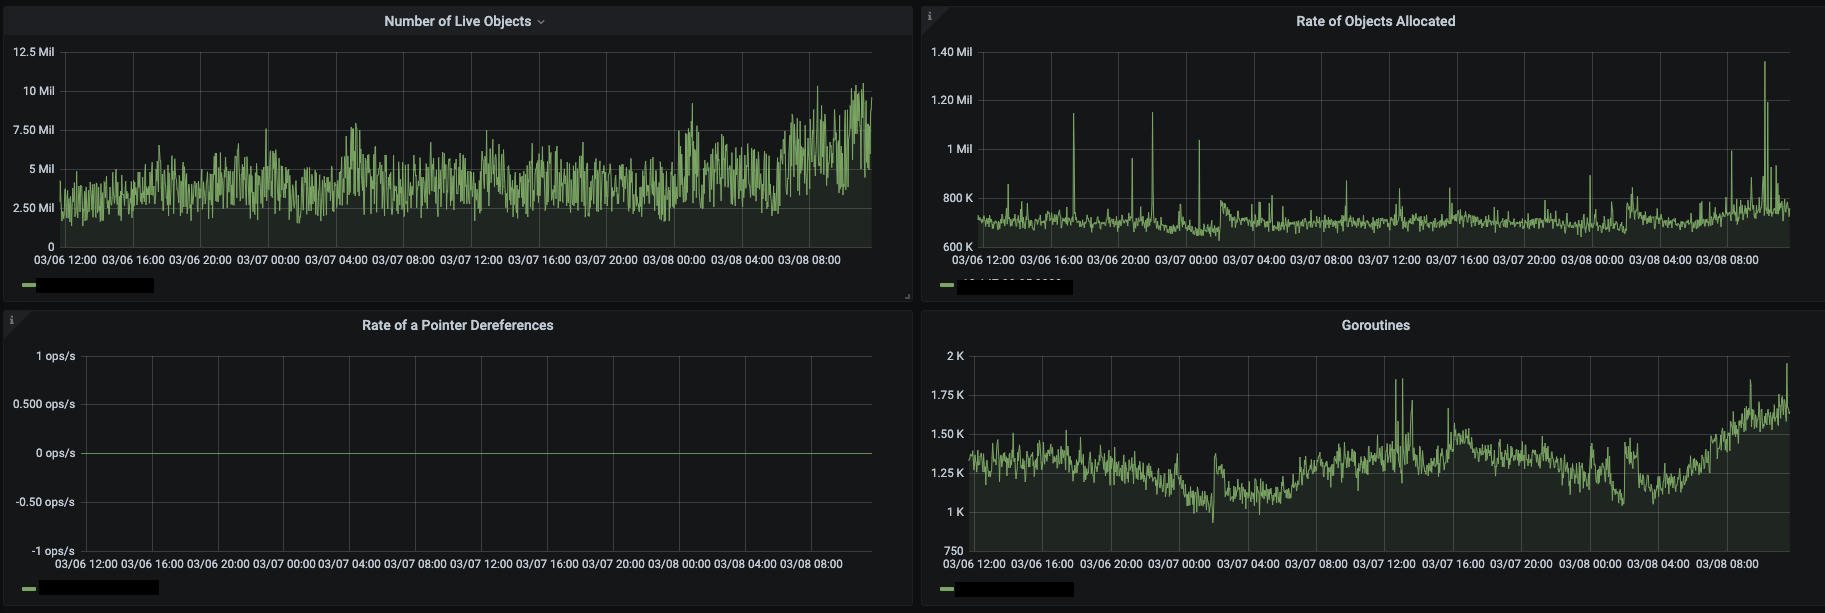Click "03/06 20:00" under Pointer Dereferences graph

[x=218, y=564]
